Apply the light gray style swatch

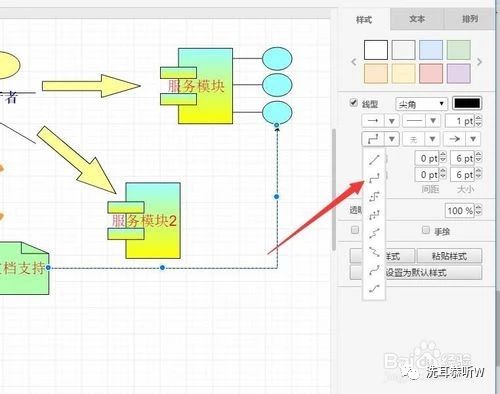[x=403, y=50]
